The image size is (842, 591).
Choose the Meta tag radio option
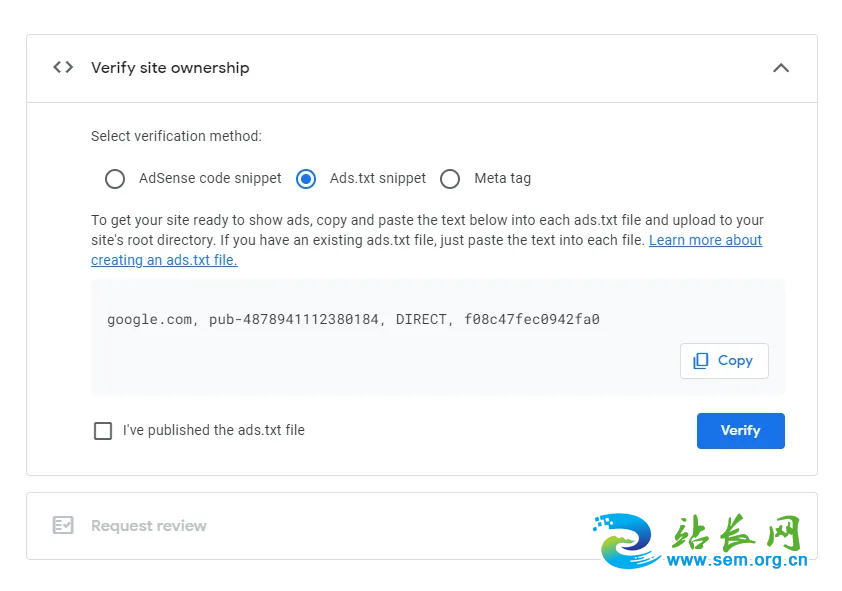pyautogui.click(x=450, y=179)
